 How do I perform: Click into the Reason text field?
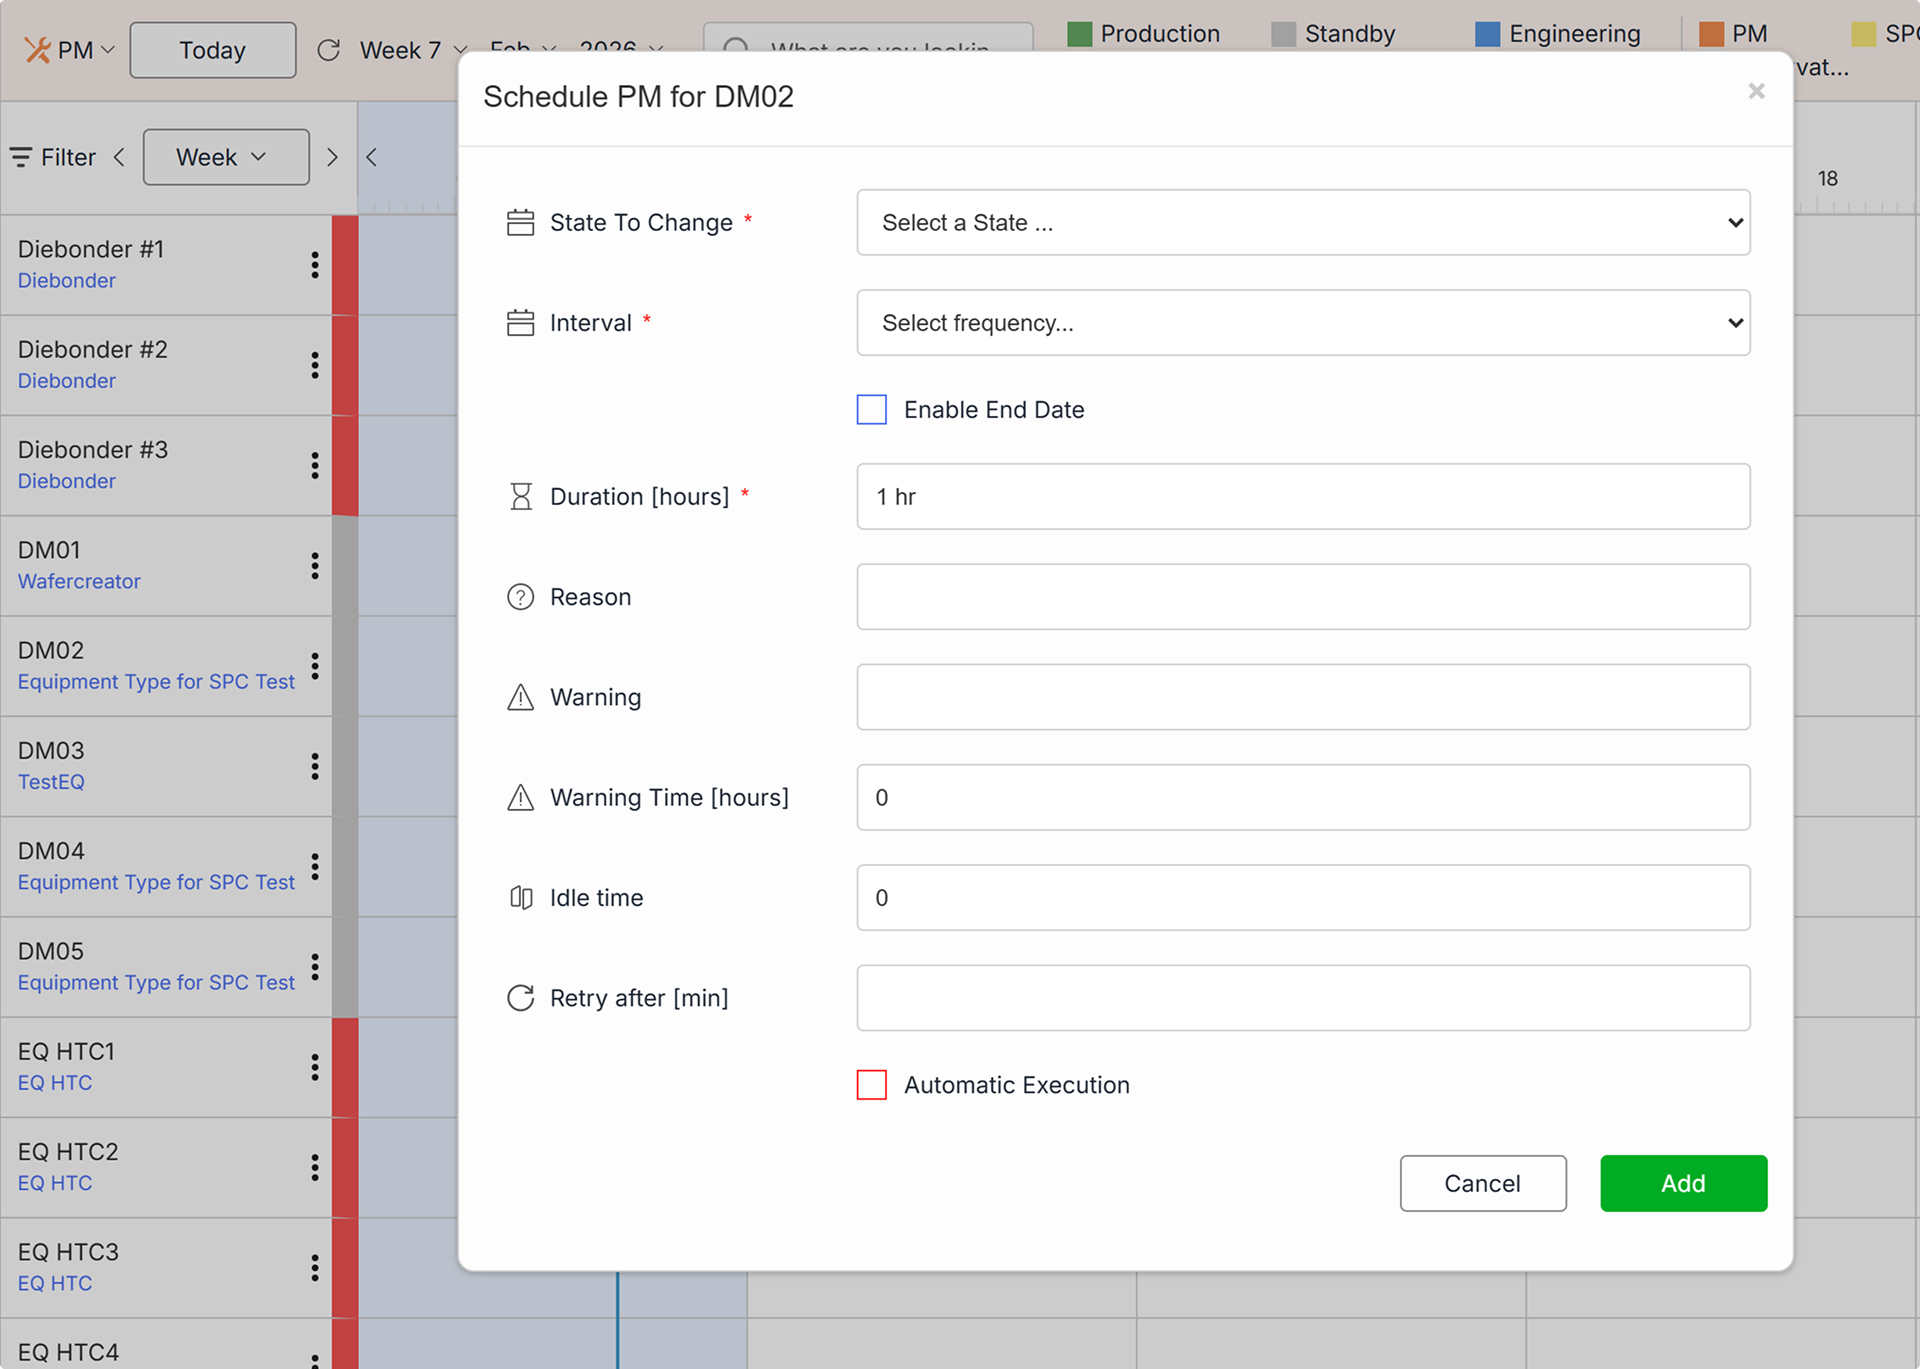pos(1302,597)
